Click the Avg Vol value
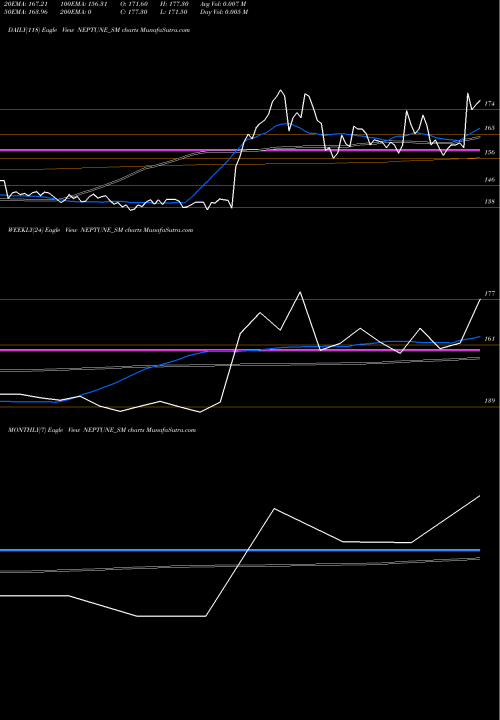500x720 pixels. pyautogui.click(x=224, y=4)
